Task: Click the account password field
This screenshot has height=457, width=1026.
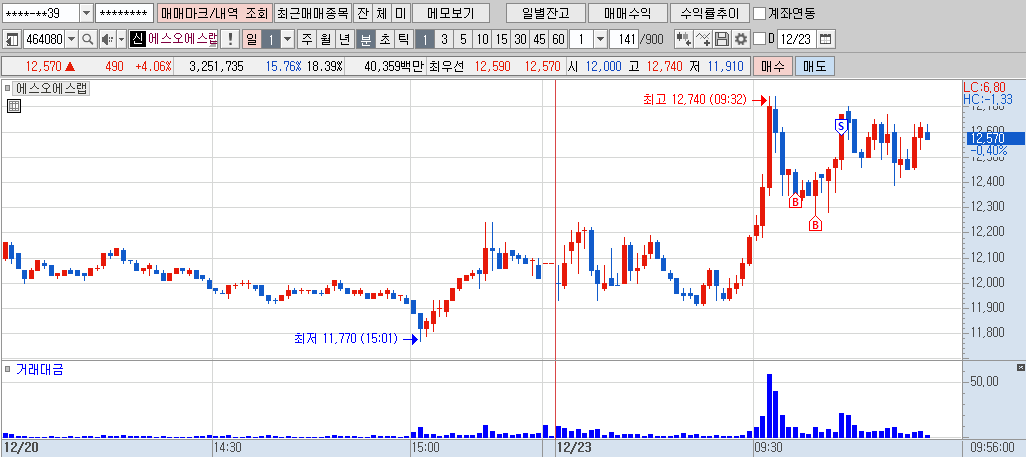Action: click(124, 12)
